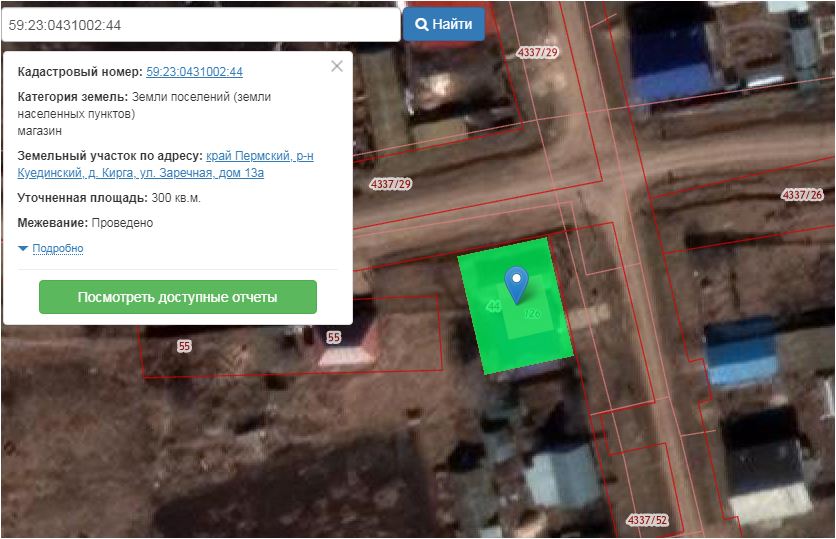Expand the Подробно details section

coord(58,248)
